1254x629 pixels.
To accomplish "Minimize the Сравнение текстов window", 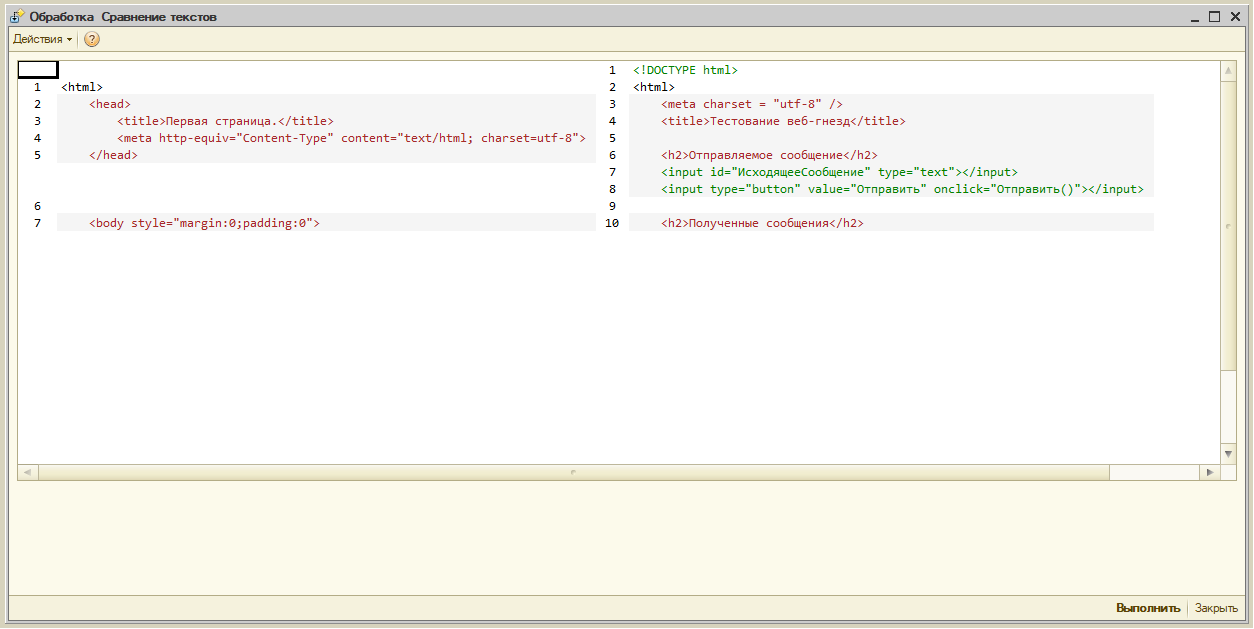I will pyautogui.click(x=1196, y=16).
